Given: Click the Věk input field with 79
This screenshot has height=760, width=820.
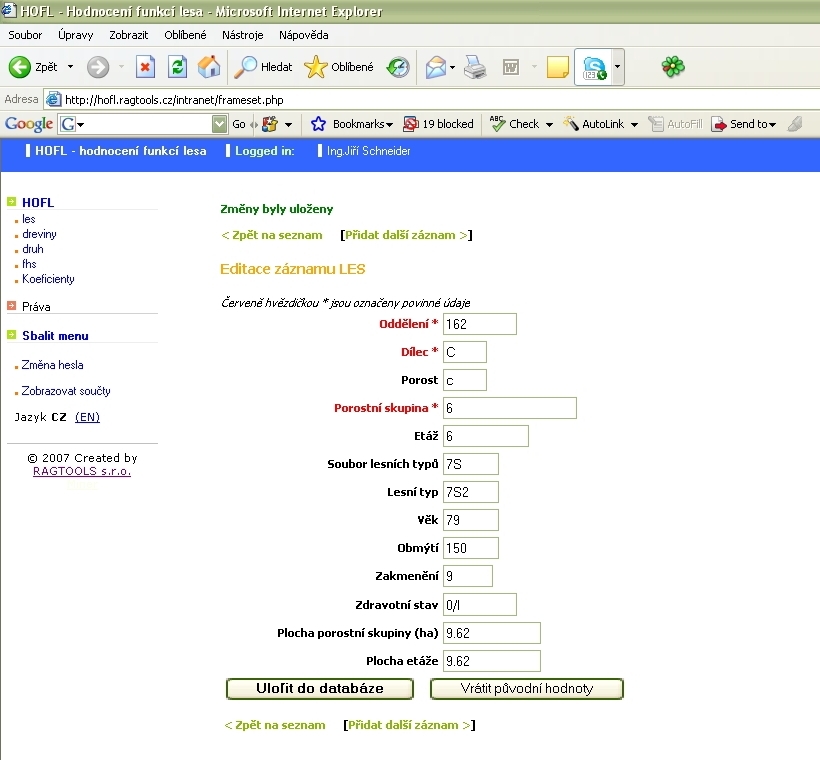Looking at the screenshot, I should point(471,520).
